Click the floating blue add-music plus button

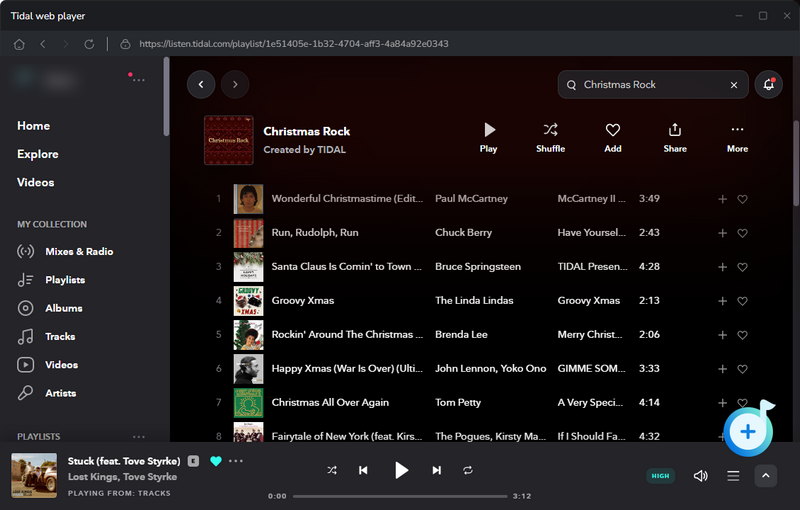748,432
